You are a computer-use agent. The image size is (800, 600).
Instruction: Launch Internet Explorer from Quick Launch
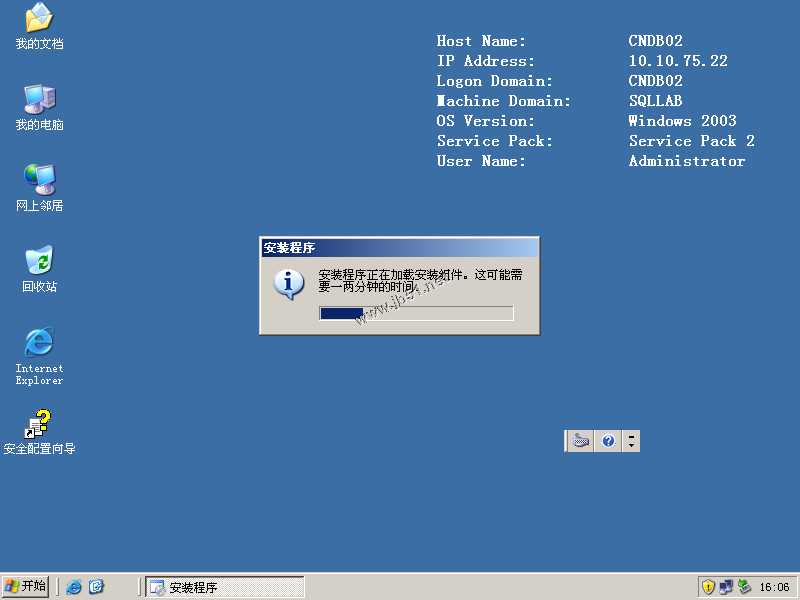75,587
